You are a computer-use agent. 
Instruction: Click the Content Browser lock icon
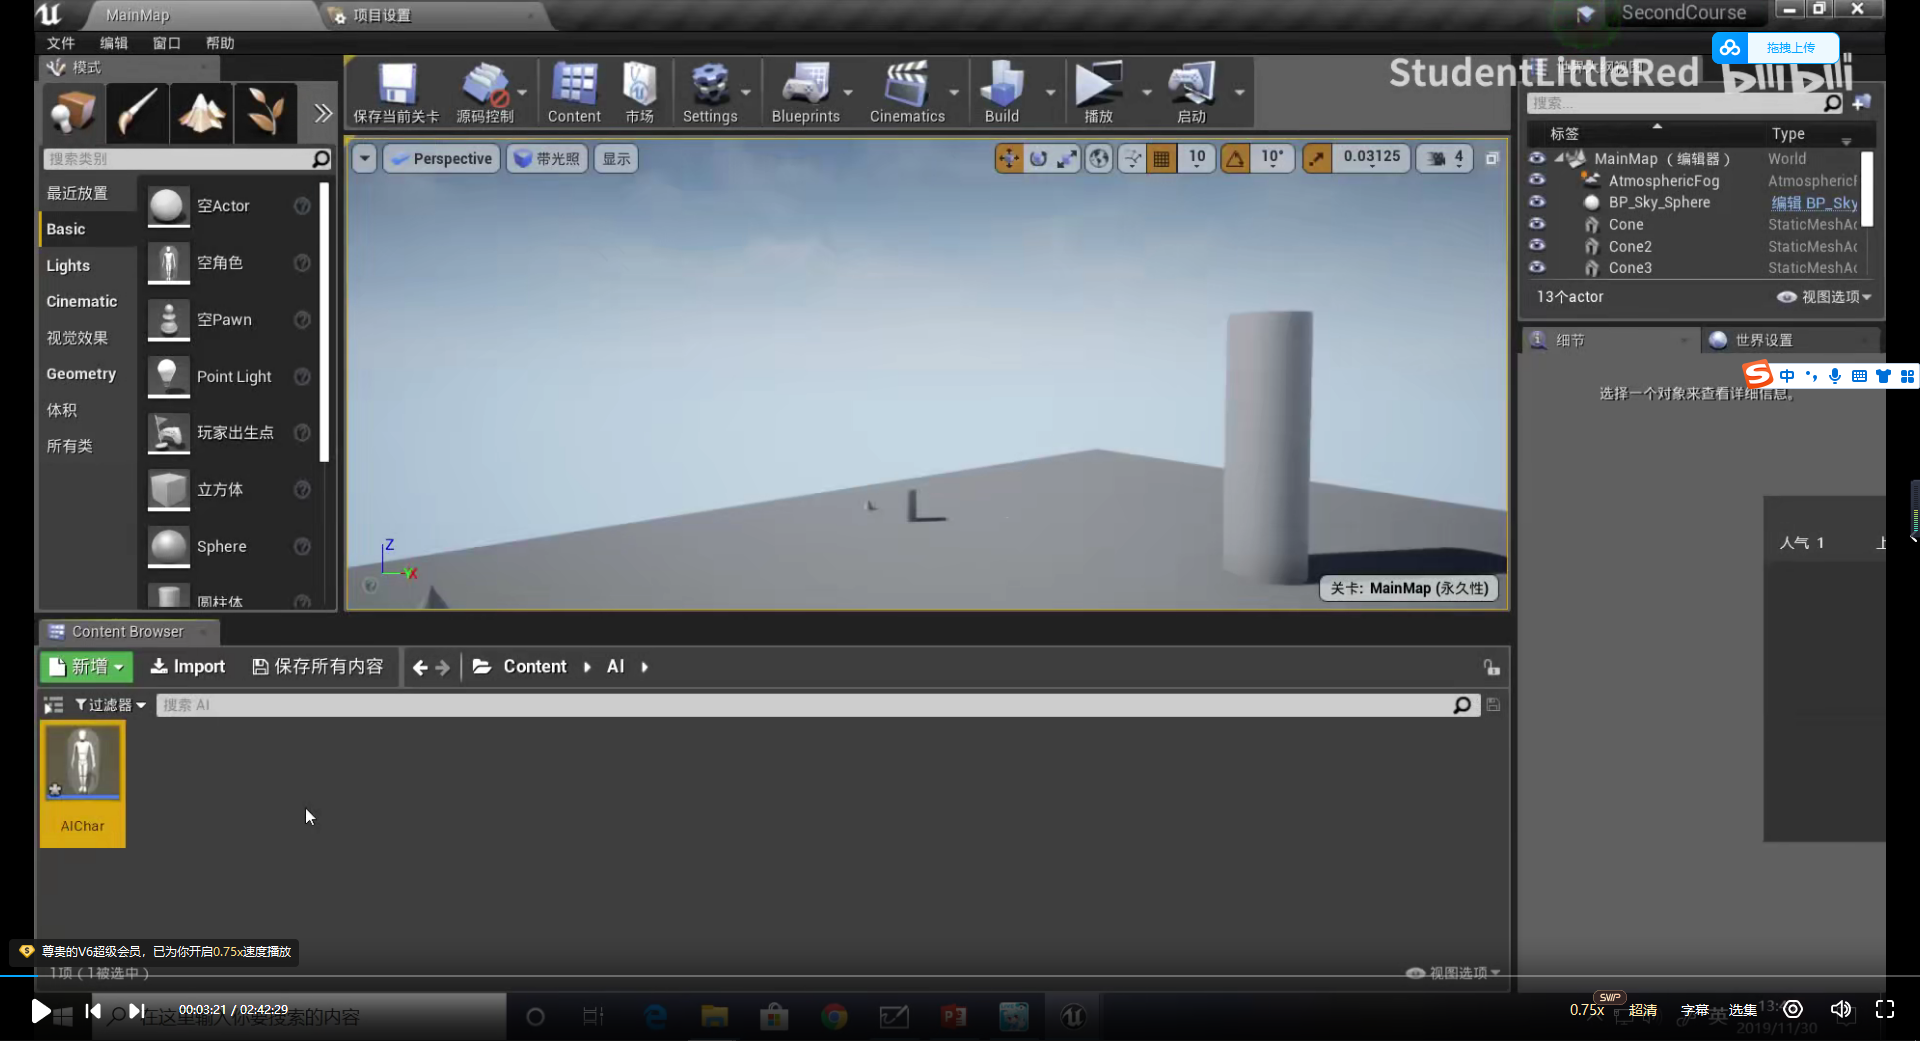click(x=1491, y=667)
